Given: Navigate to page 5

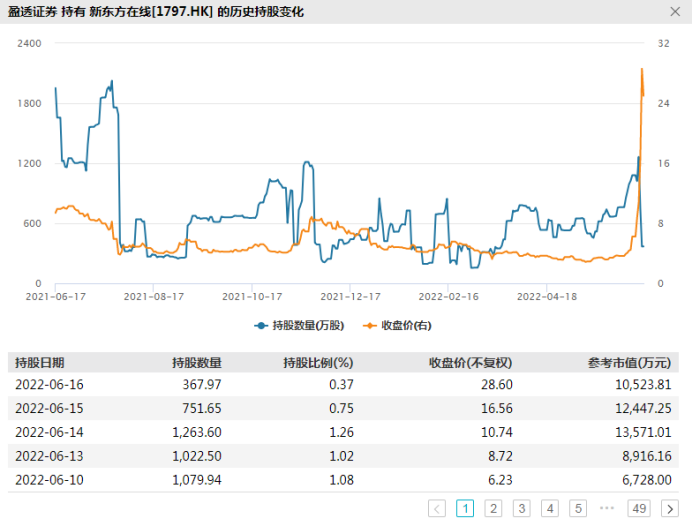Looking at the screenshot, I should pyautogui.click(x=578, y=508).
